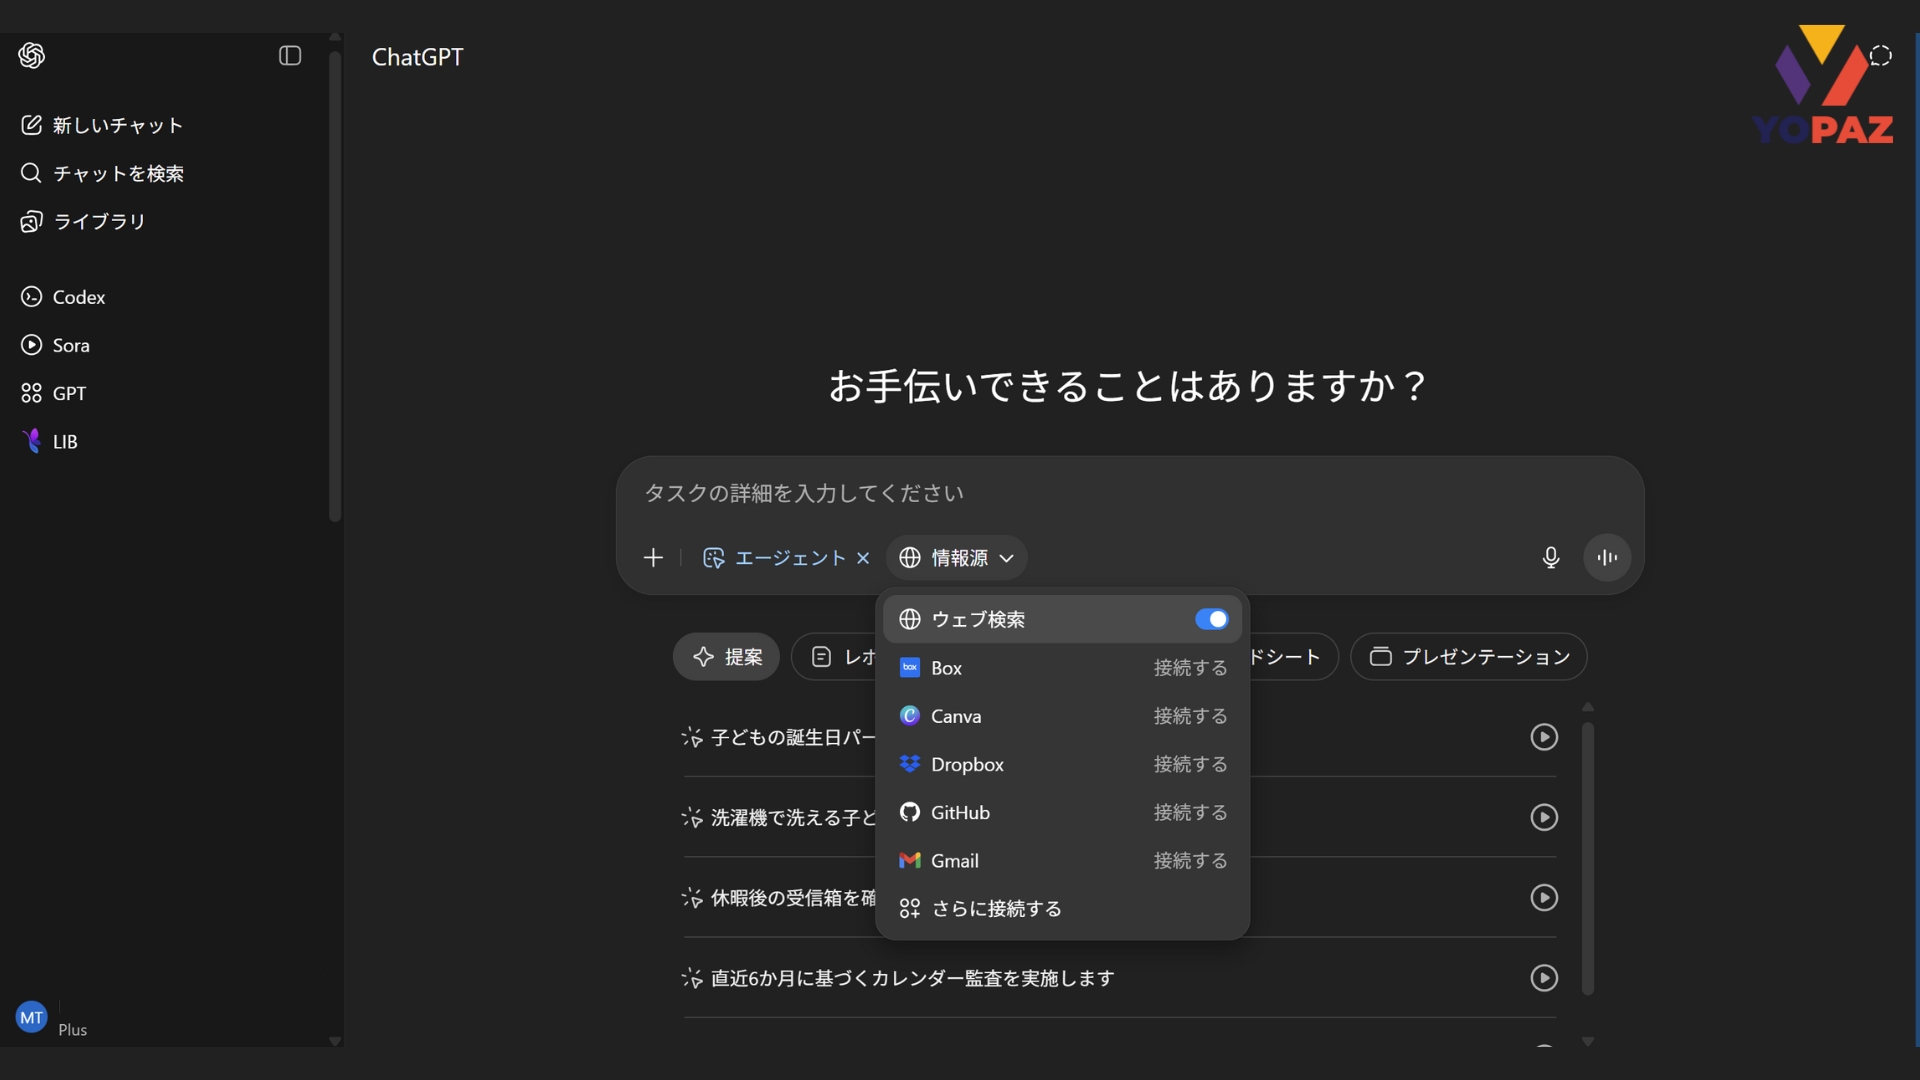Connect Canva via 接続する
1920x1080 pixels.
point(1190,716)
